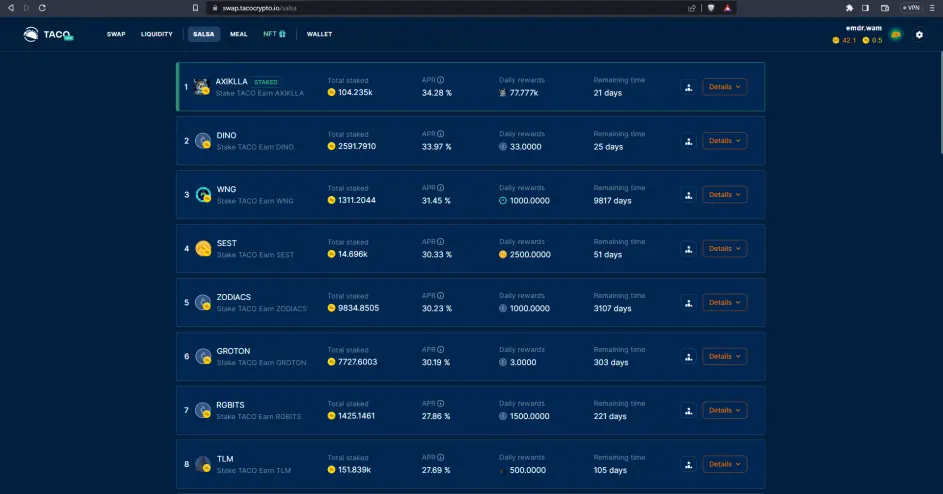
Task: Click the '42.1' balance in header
Action: (x=849, y=40)
